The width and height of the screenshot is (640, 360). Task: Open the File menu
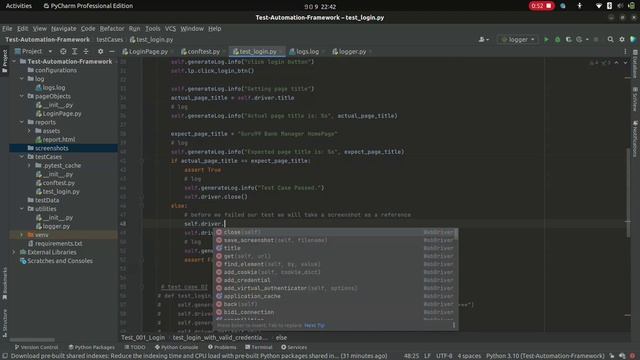[7, 29]
